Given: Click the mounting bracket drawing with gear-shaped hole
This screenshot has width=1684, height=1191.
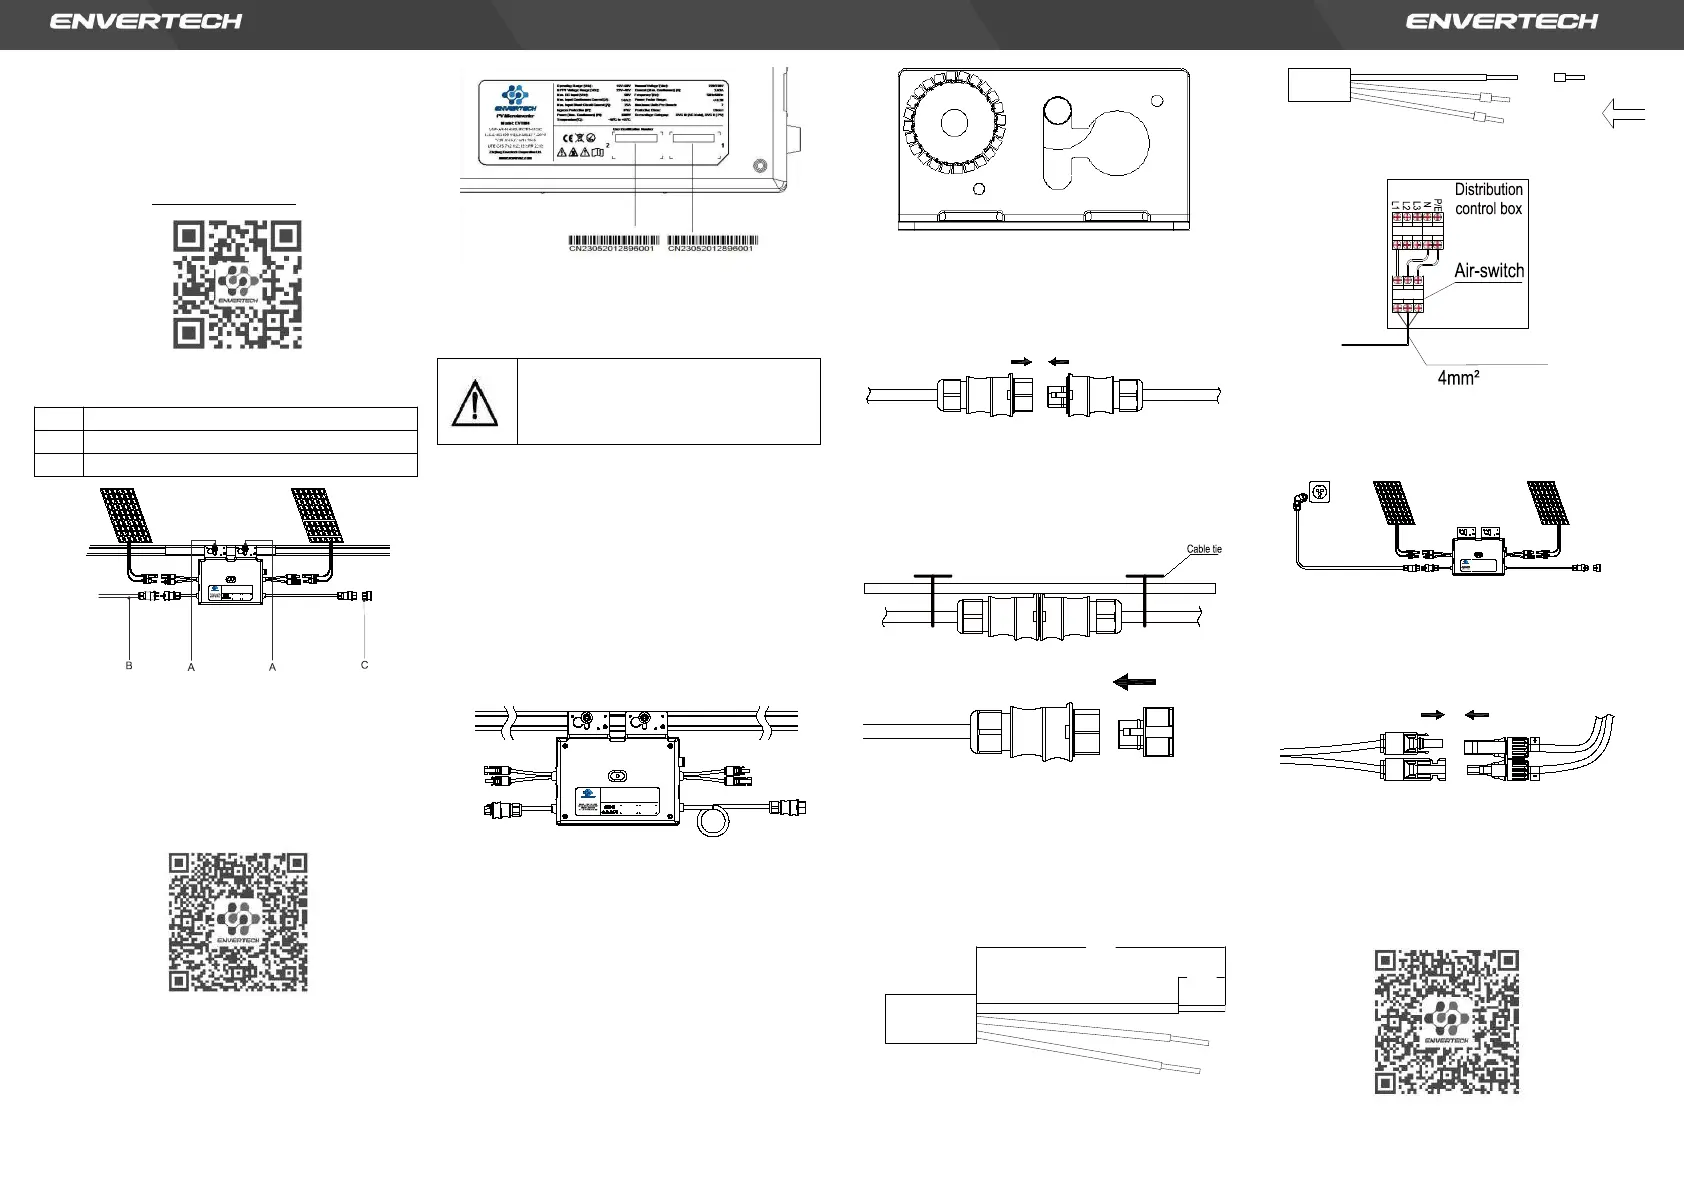Looking at the screenshot, I should (x=1044, y=149).
